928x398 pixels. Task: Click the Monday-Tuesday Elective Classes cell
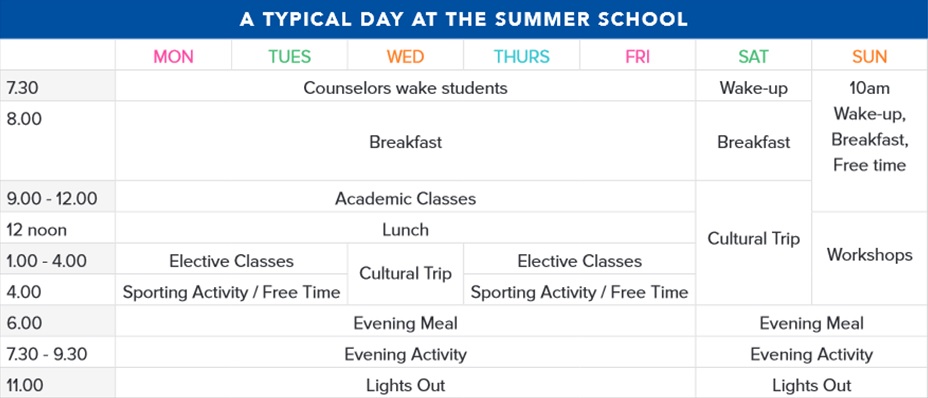click(x=231, y=261)
